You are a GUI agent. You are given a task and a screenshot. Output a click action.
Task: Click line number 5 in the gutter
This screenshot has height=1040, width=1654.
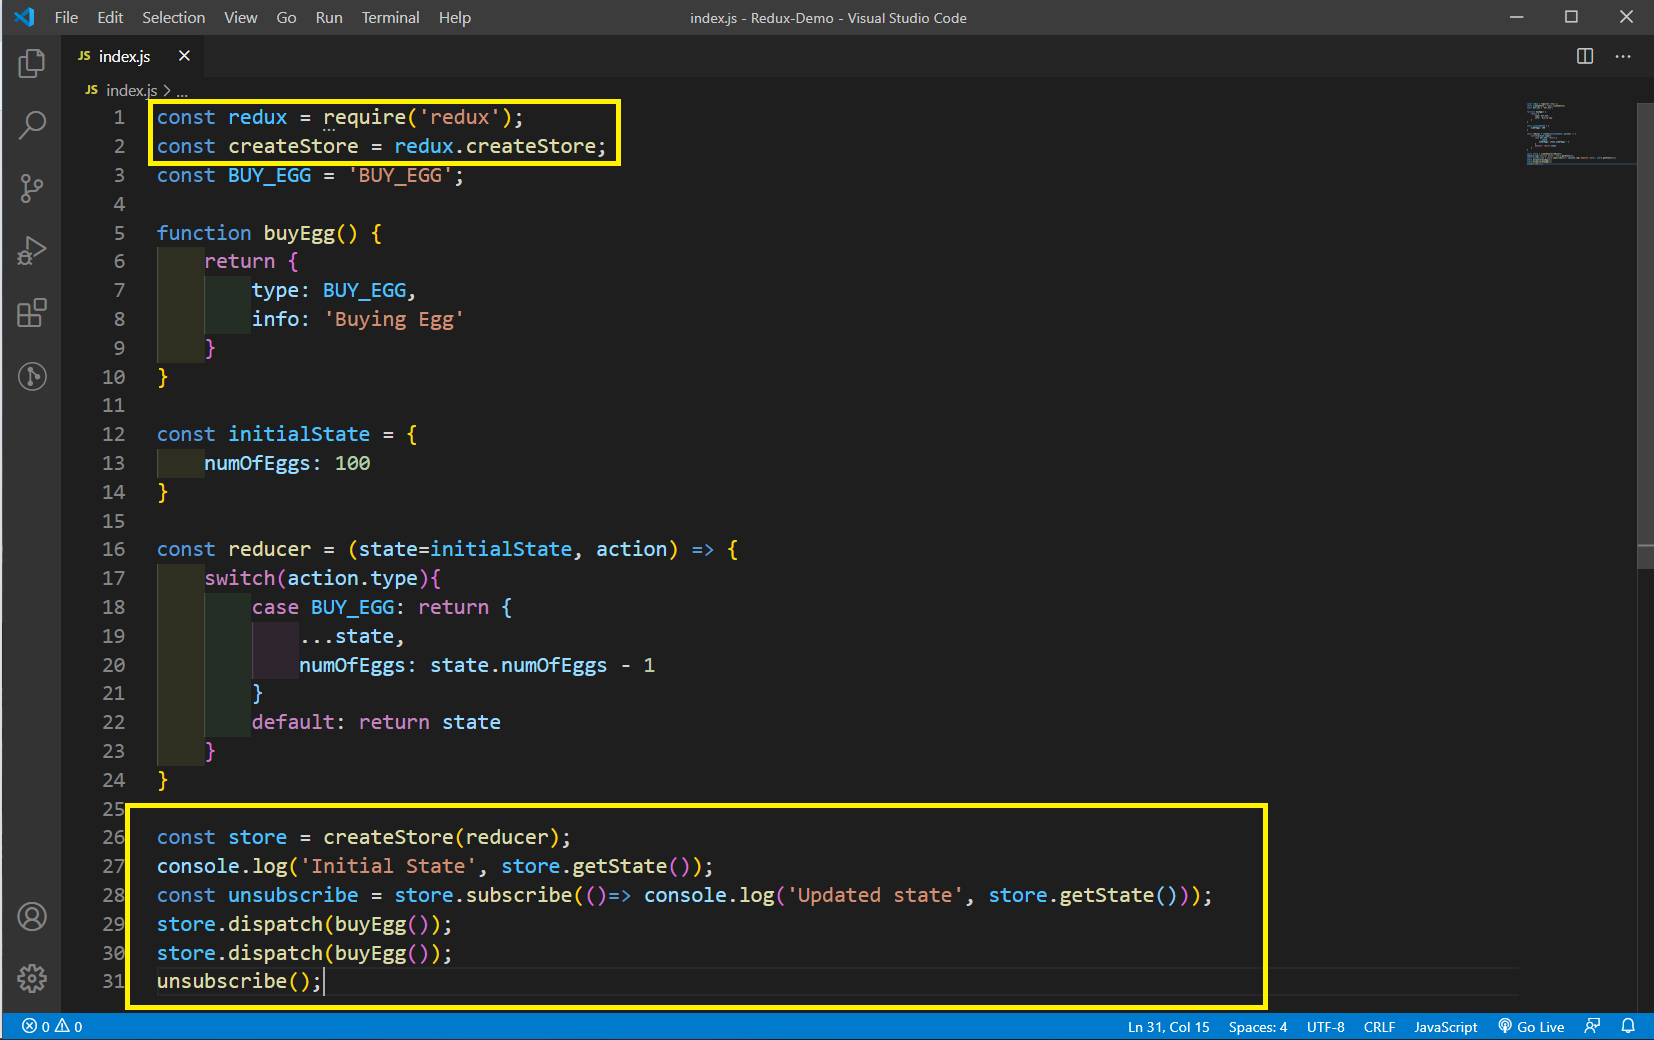(x=119, y=233)
